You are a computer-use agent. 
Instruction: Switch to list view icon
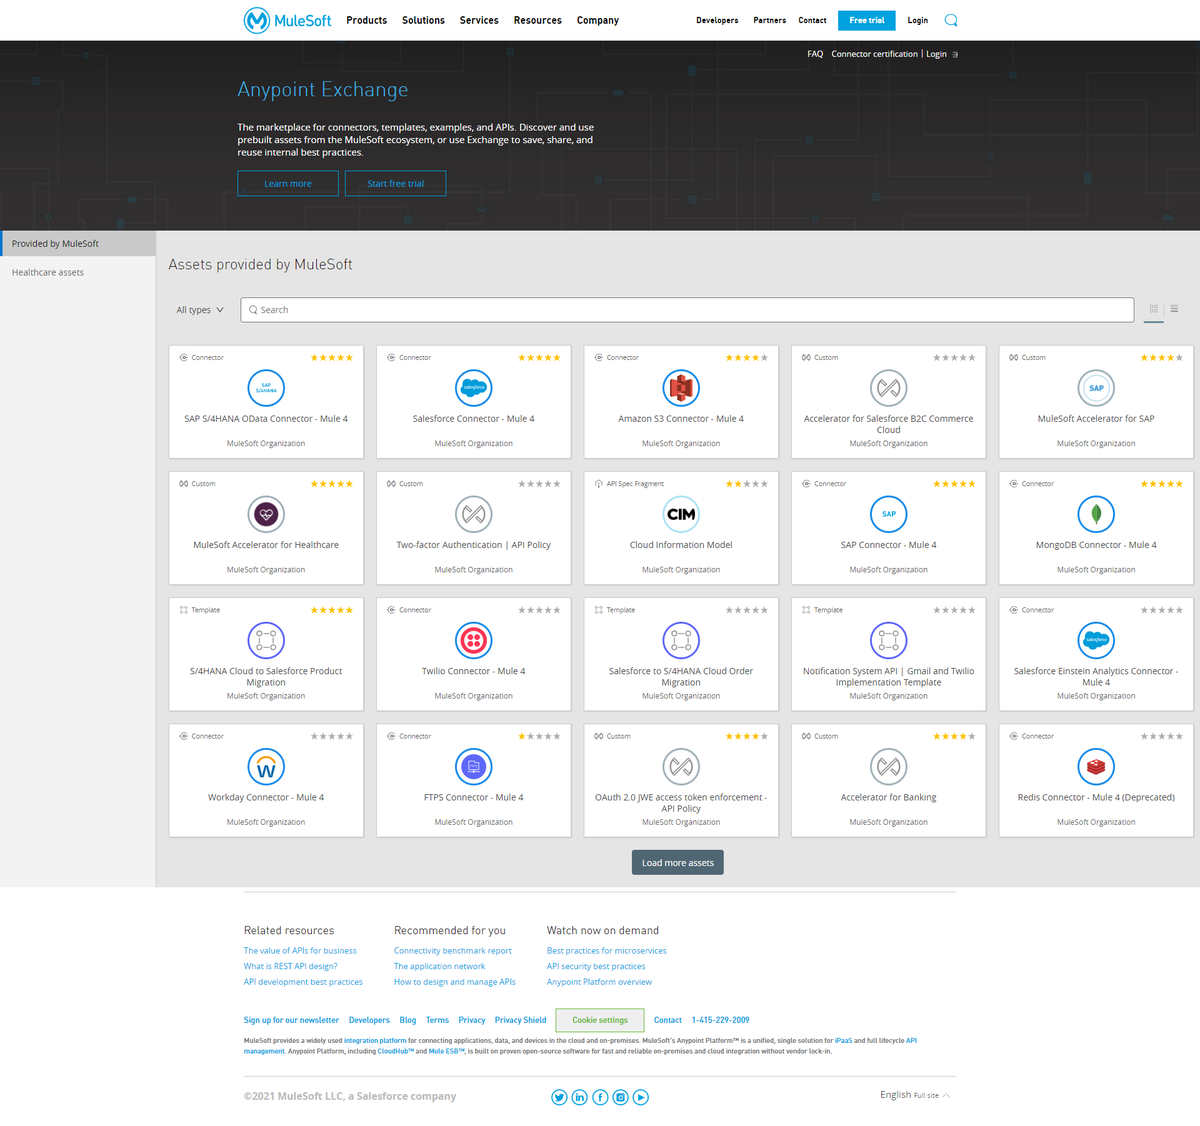click(x=1174, y=309)
